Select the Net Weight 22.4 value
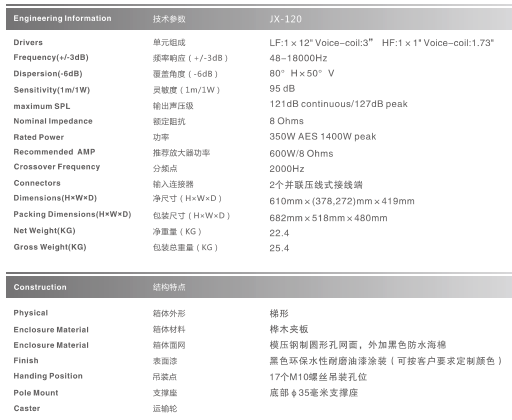Screen dimensions: 512x420 pyautogui.click(x=279, y=233)
